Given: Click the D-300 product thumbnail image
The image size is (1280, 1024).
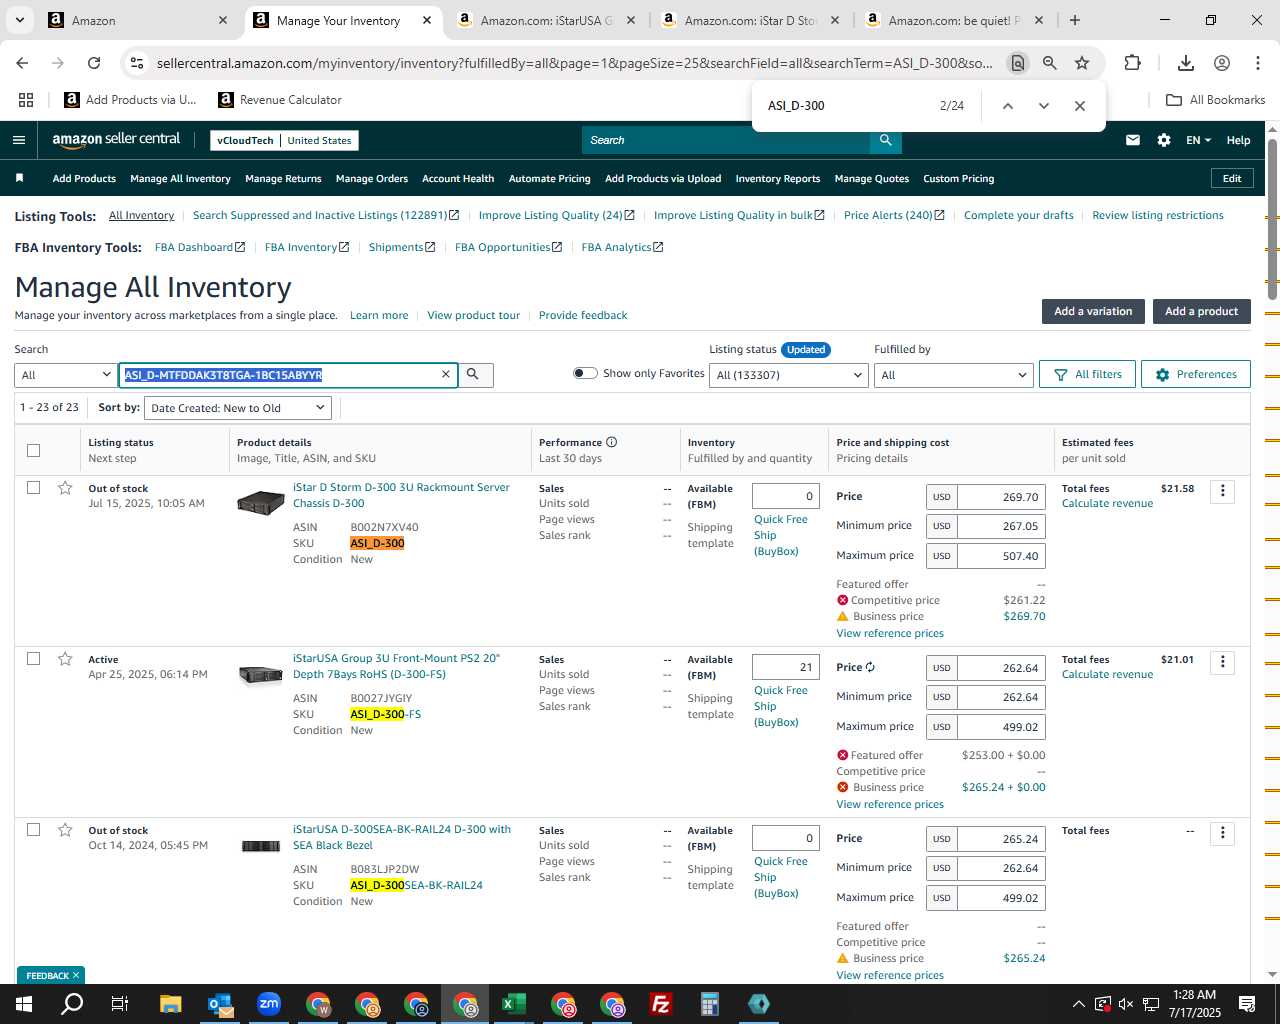Looking at the screenshot, I should 261,502.
